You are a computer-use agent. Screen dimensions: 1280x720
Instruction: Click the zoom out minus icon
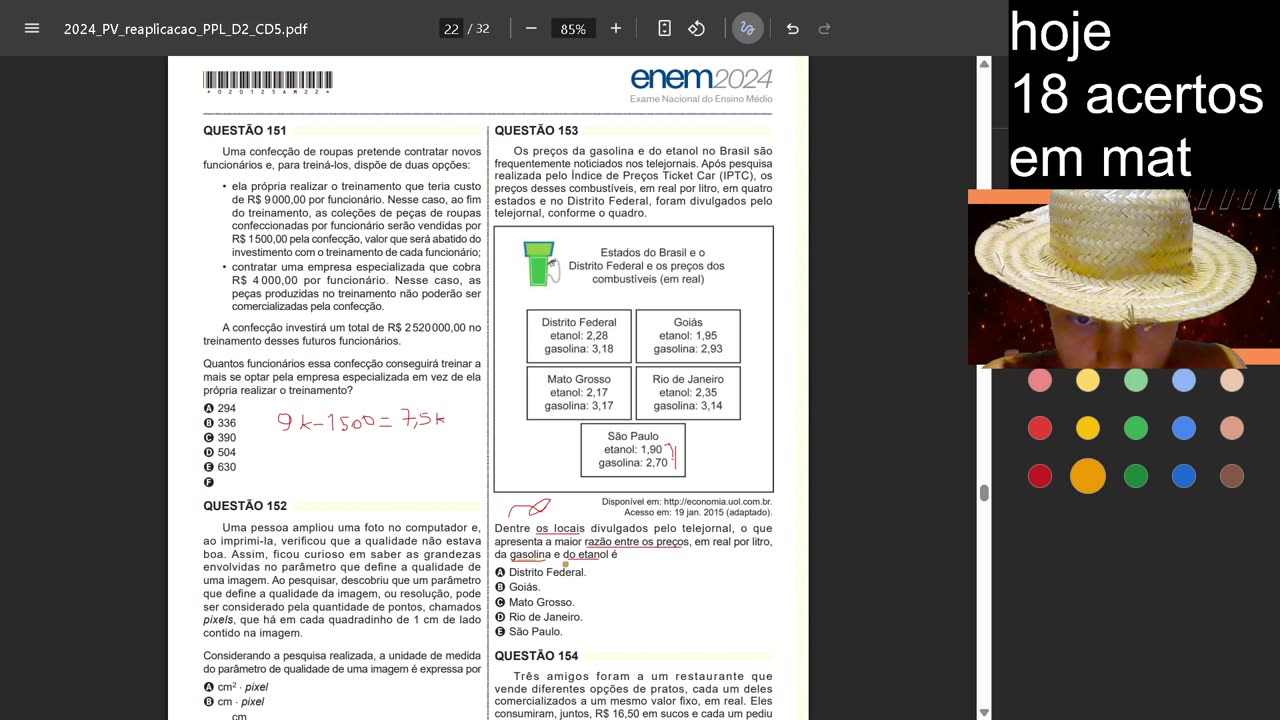pyautogui.click(x=531, y=28)
